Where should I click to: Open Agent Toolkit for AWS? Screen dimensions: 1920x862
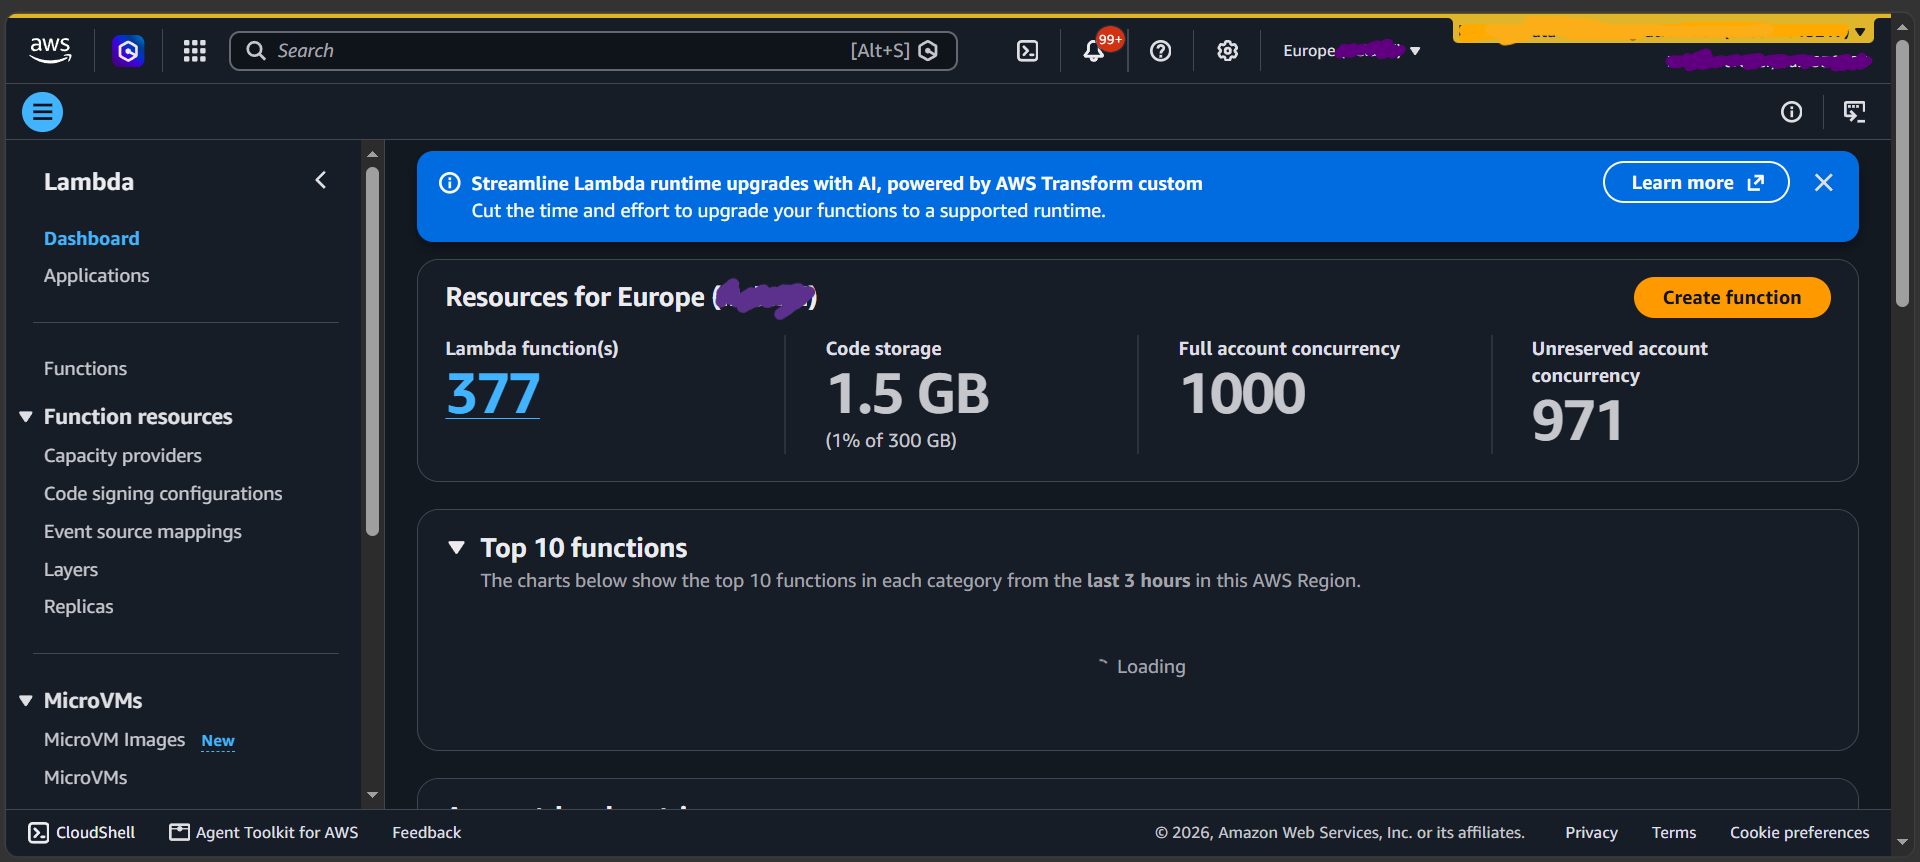click(x=264, y=832)
